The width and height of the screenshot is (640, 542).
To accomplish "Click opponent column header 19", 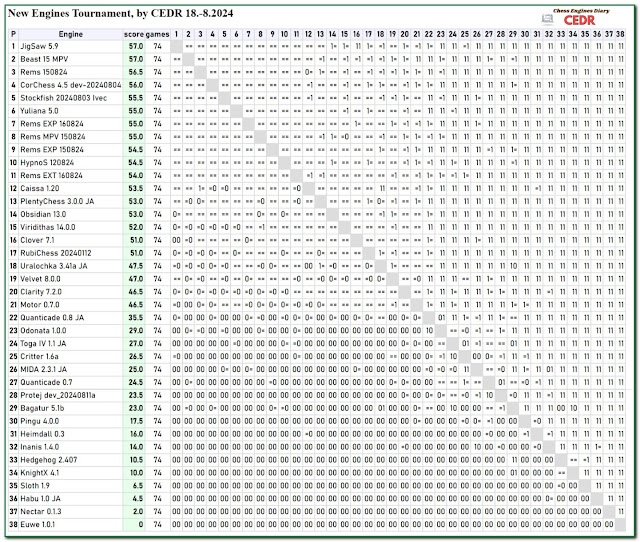I will [x=392, y=34].
